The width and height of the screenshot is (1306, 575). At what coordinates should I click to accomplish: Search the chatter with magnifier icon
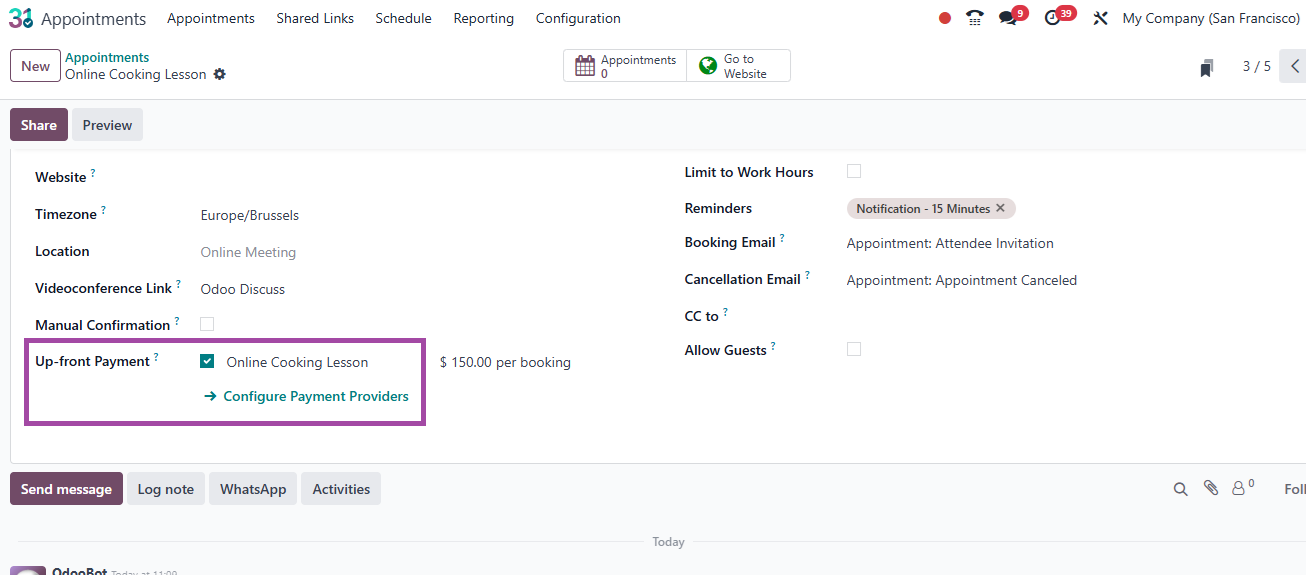(1180, 489)
